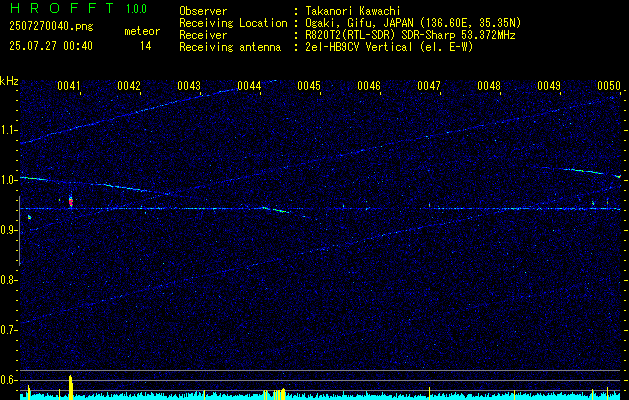This screenshot has width=629, height=400.
Task: Click observer name Takanori Kawachi
Action: 352,11
